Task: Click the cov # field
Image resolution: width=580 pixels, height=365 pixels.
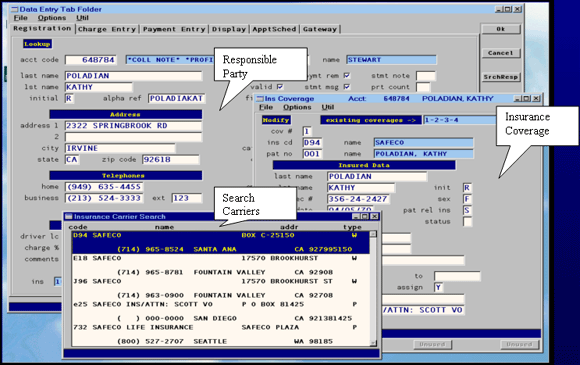Action: (307, 131)
